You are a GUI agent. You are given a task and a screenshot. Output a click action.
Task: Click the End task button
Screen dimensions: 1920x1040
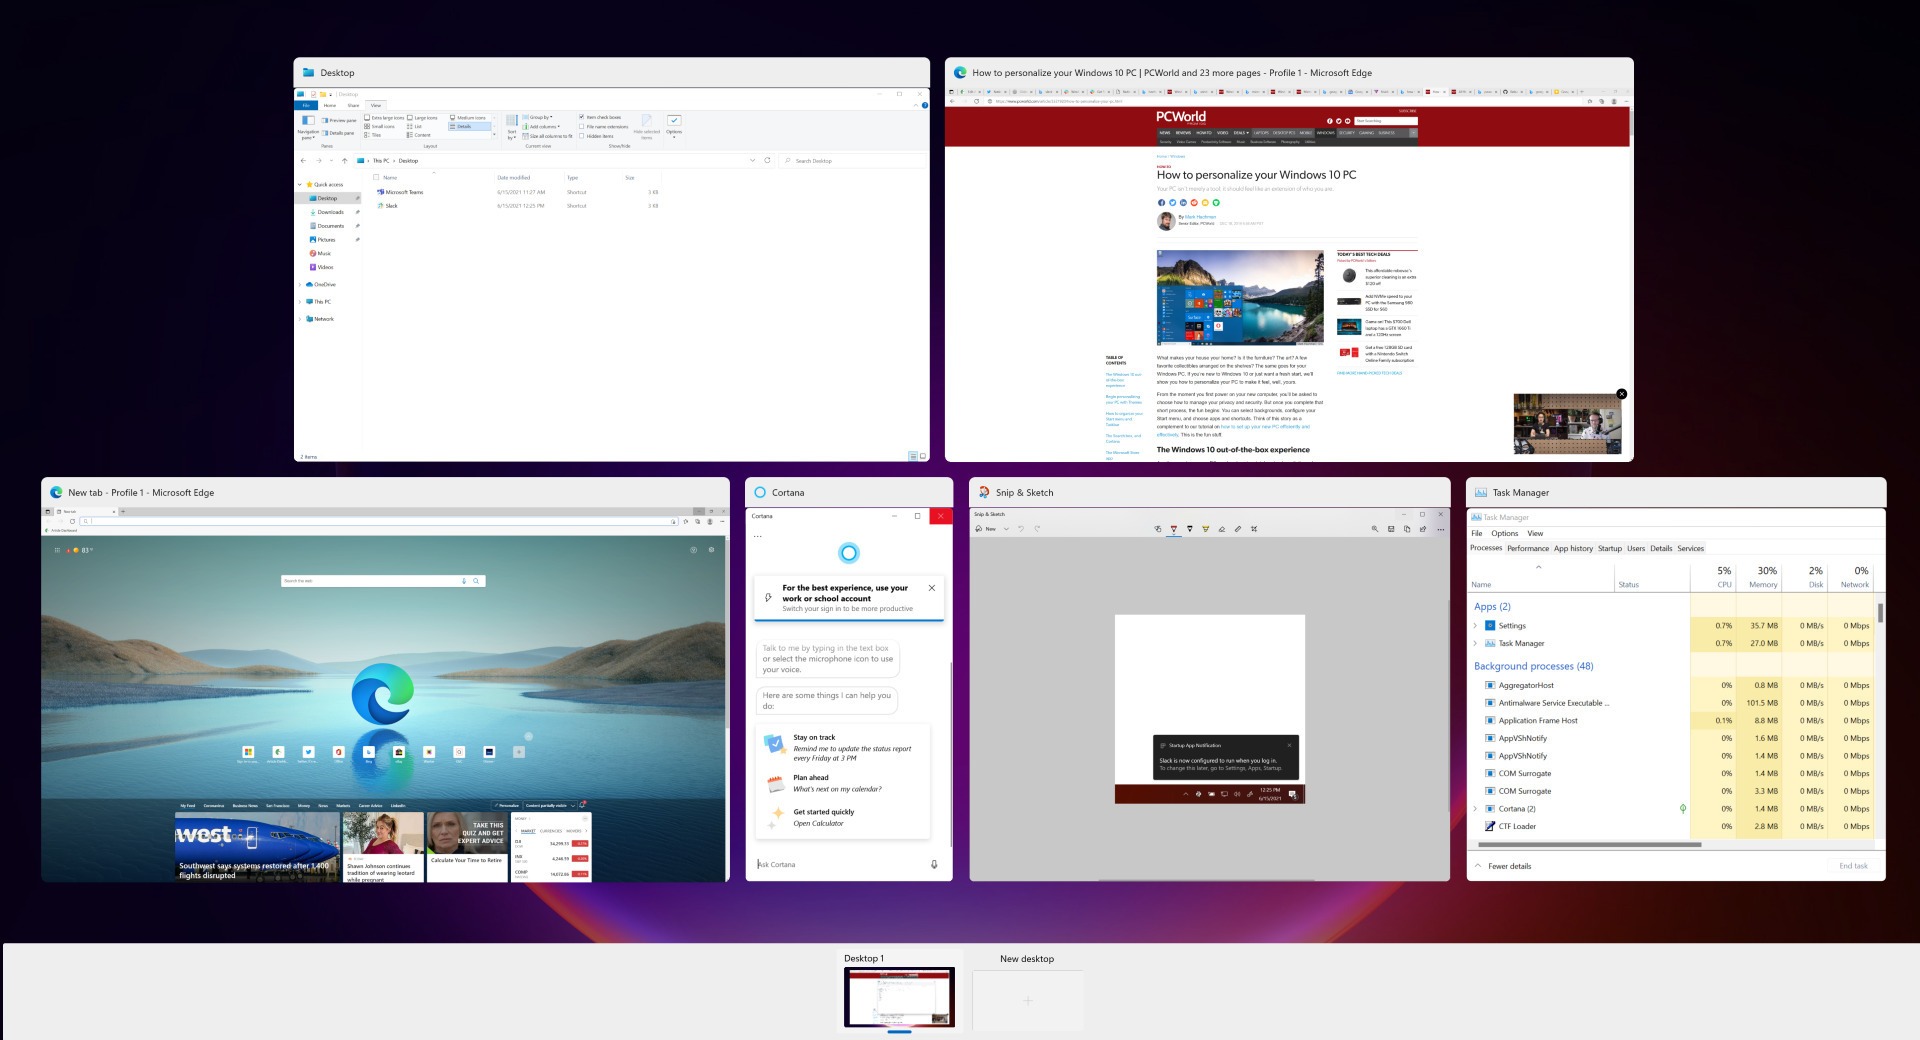tap(1855, 865)
